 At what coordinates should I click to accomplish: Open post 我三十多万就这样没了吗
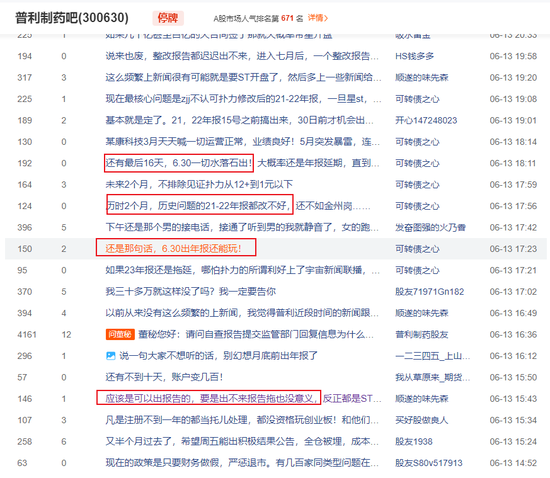coord(191,291)
